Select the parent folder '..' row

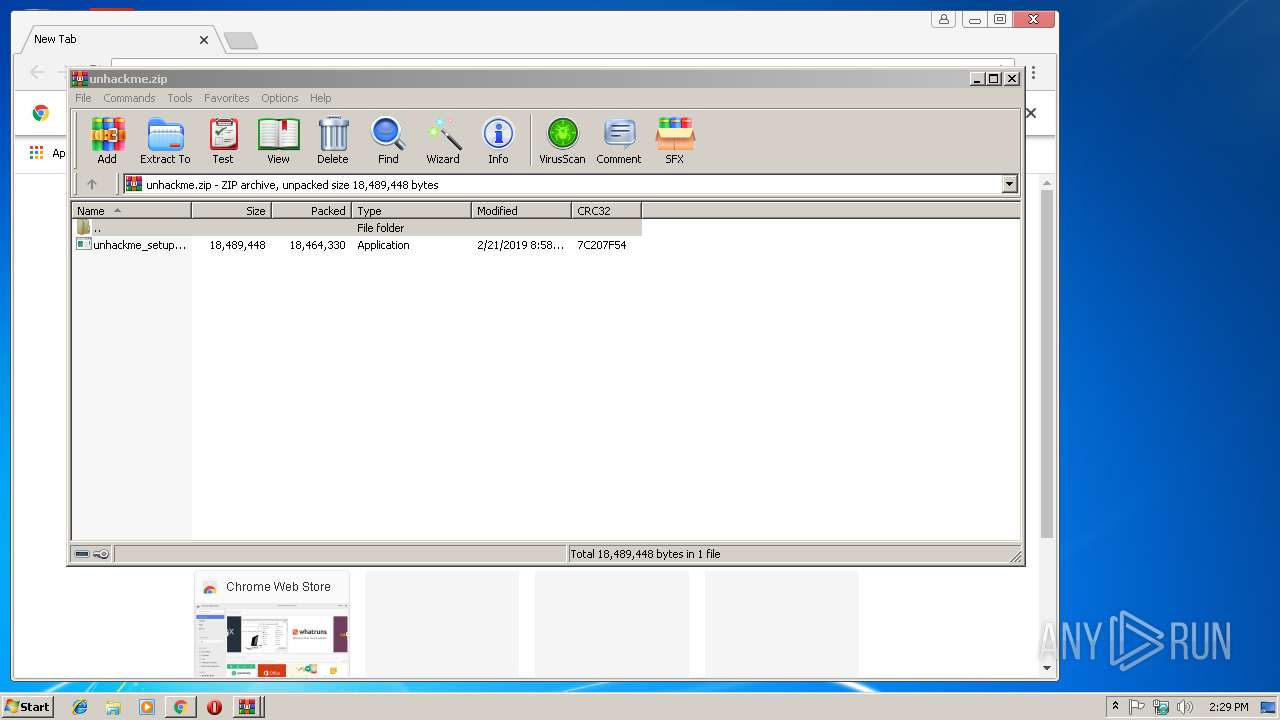tap(357, 228)
